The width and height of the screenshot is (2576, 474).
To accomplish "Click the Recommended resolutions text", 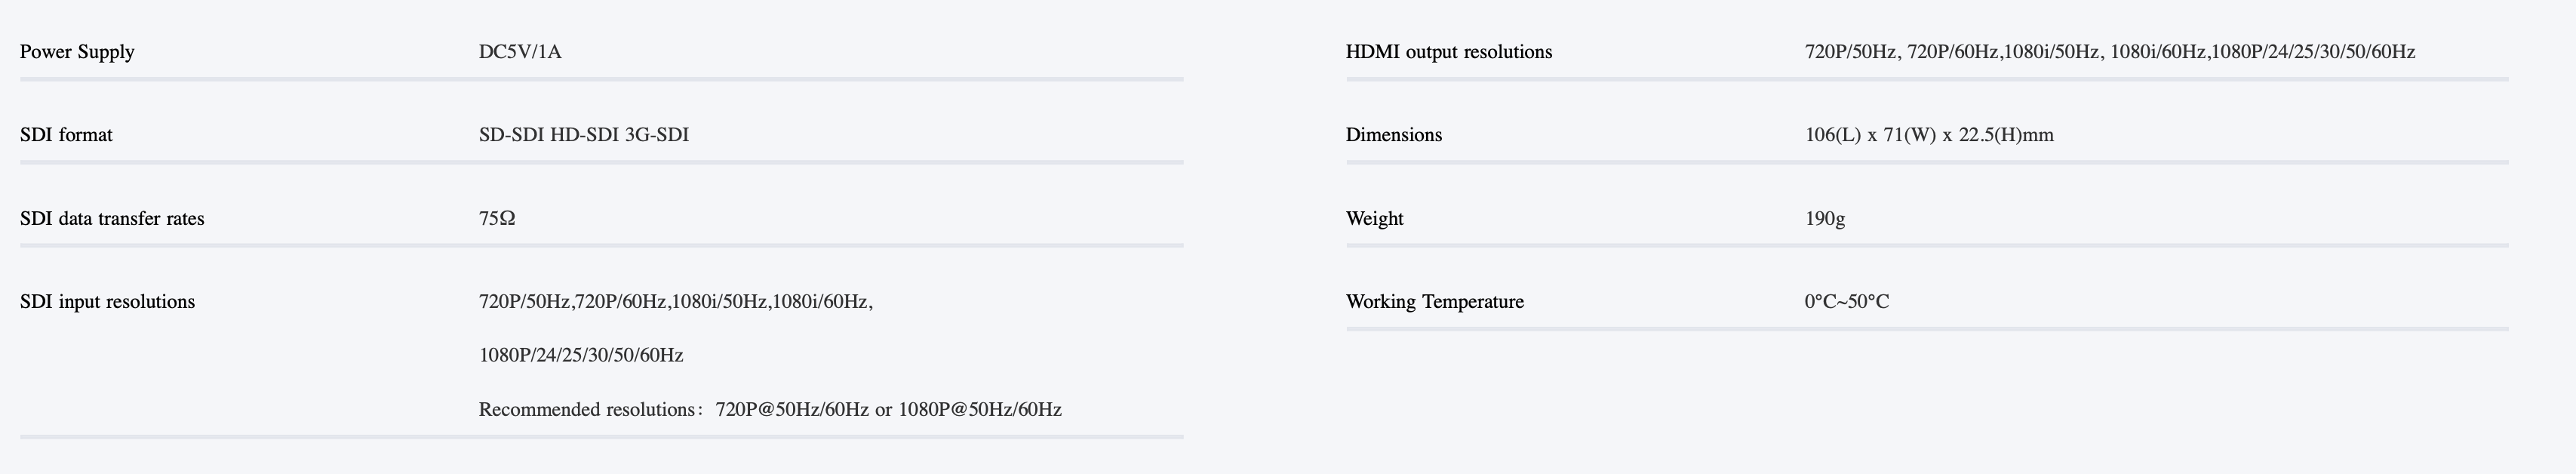I will 586,410.
